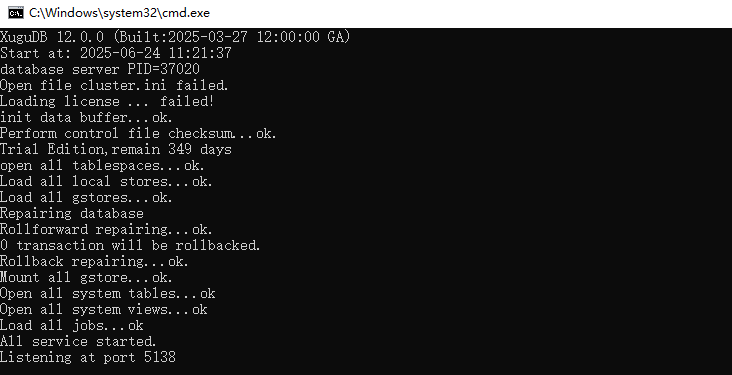Click the Rollforward repairing ok line

click(x=106, y=229)
